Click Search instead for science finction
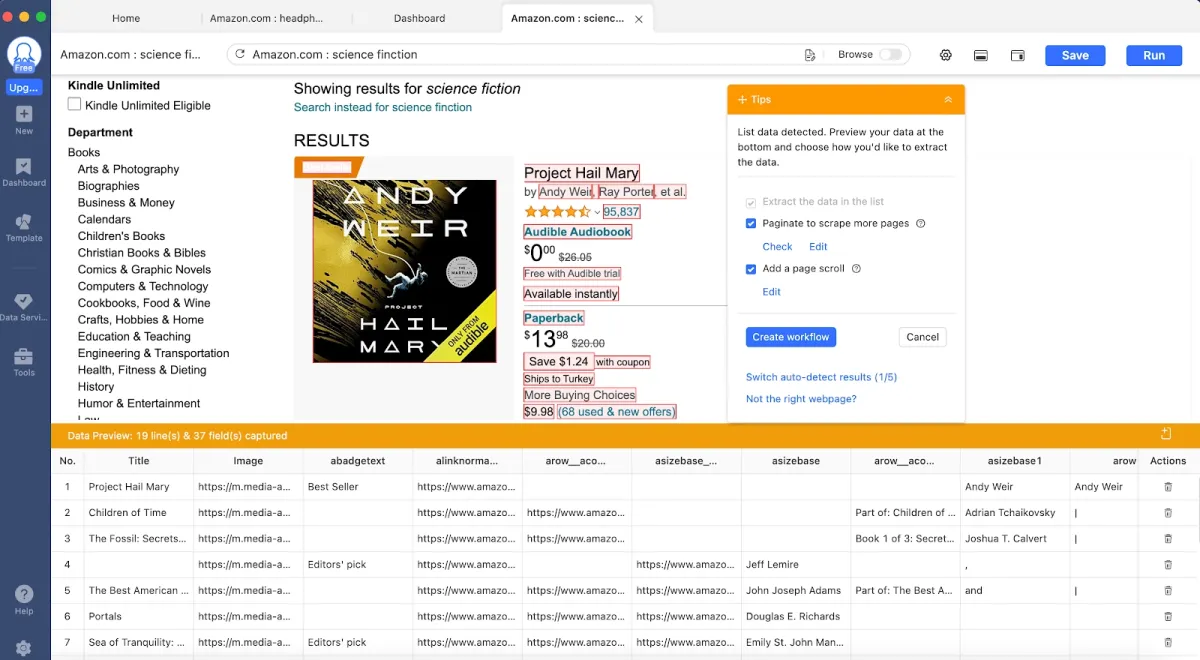Screen dimensions: 1200x660 click(x=383, y=107)
